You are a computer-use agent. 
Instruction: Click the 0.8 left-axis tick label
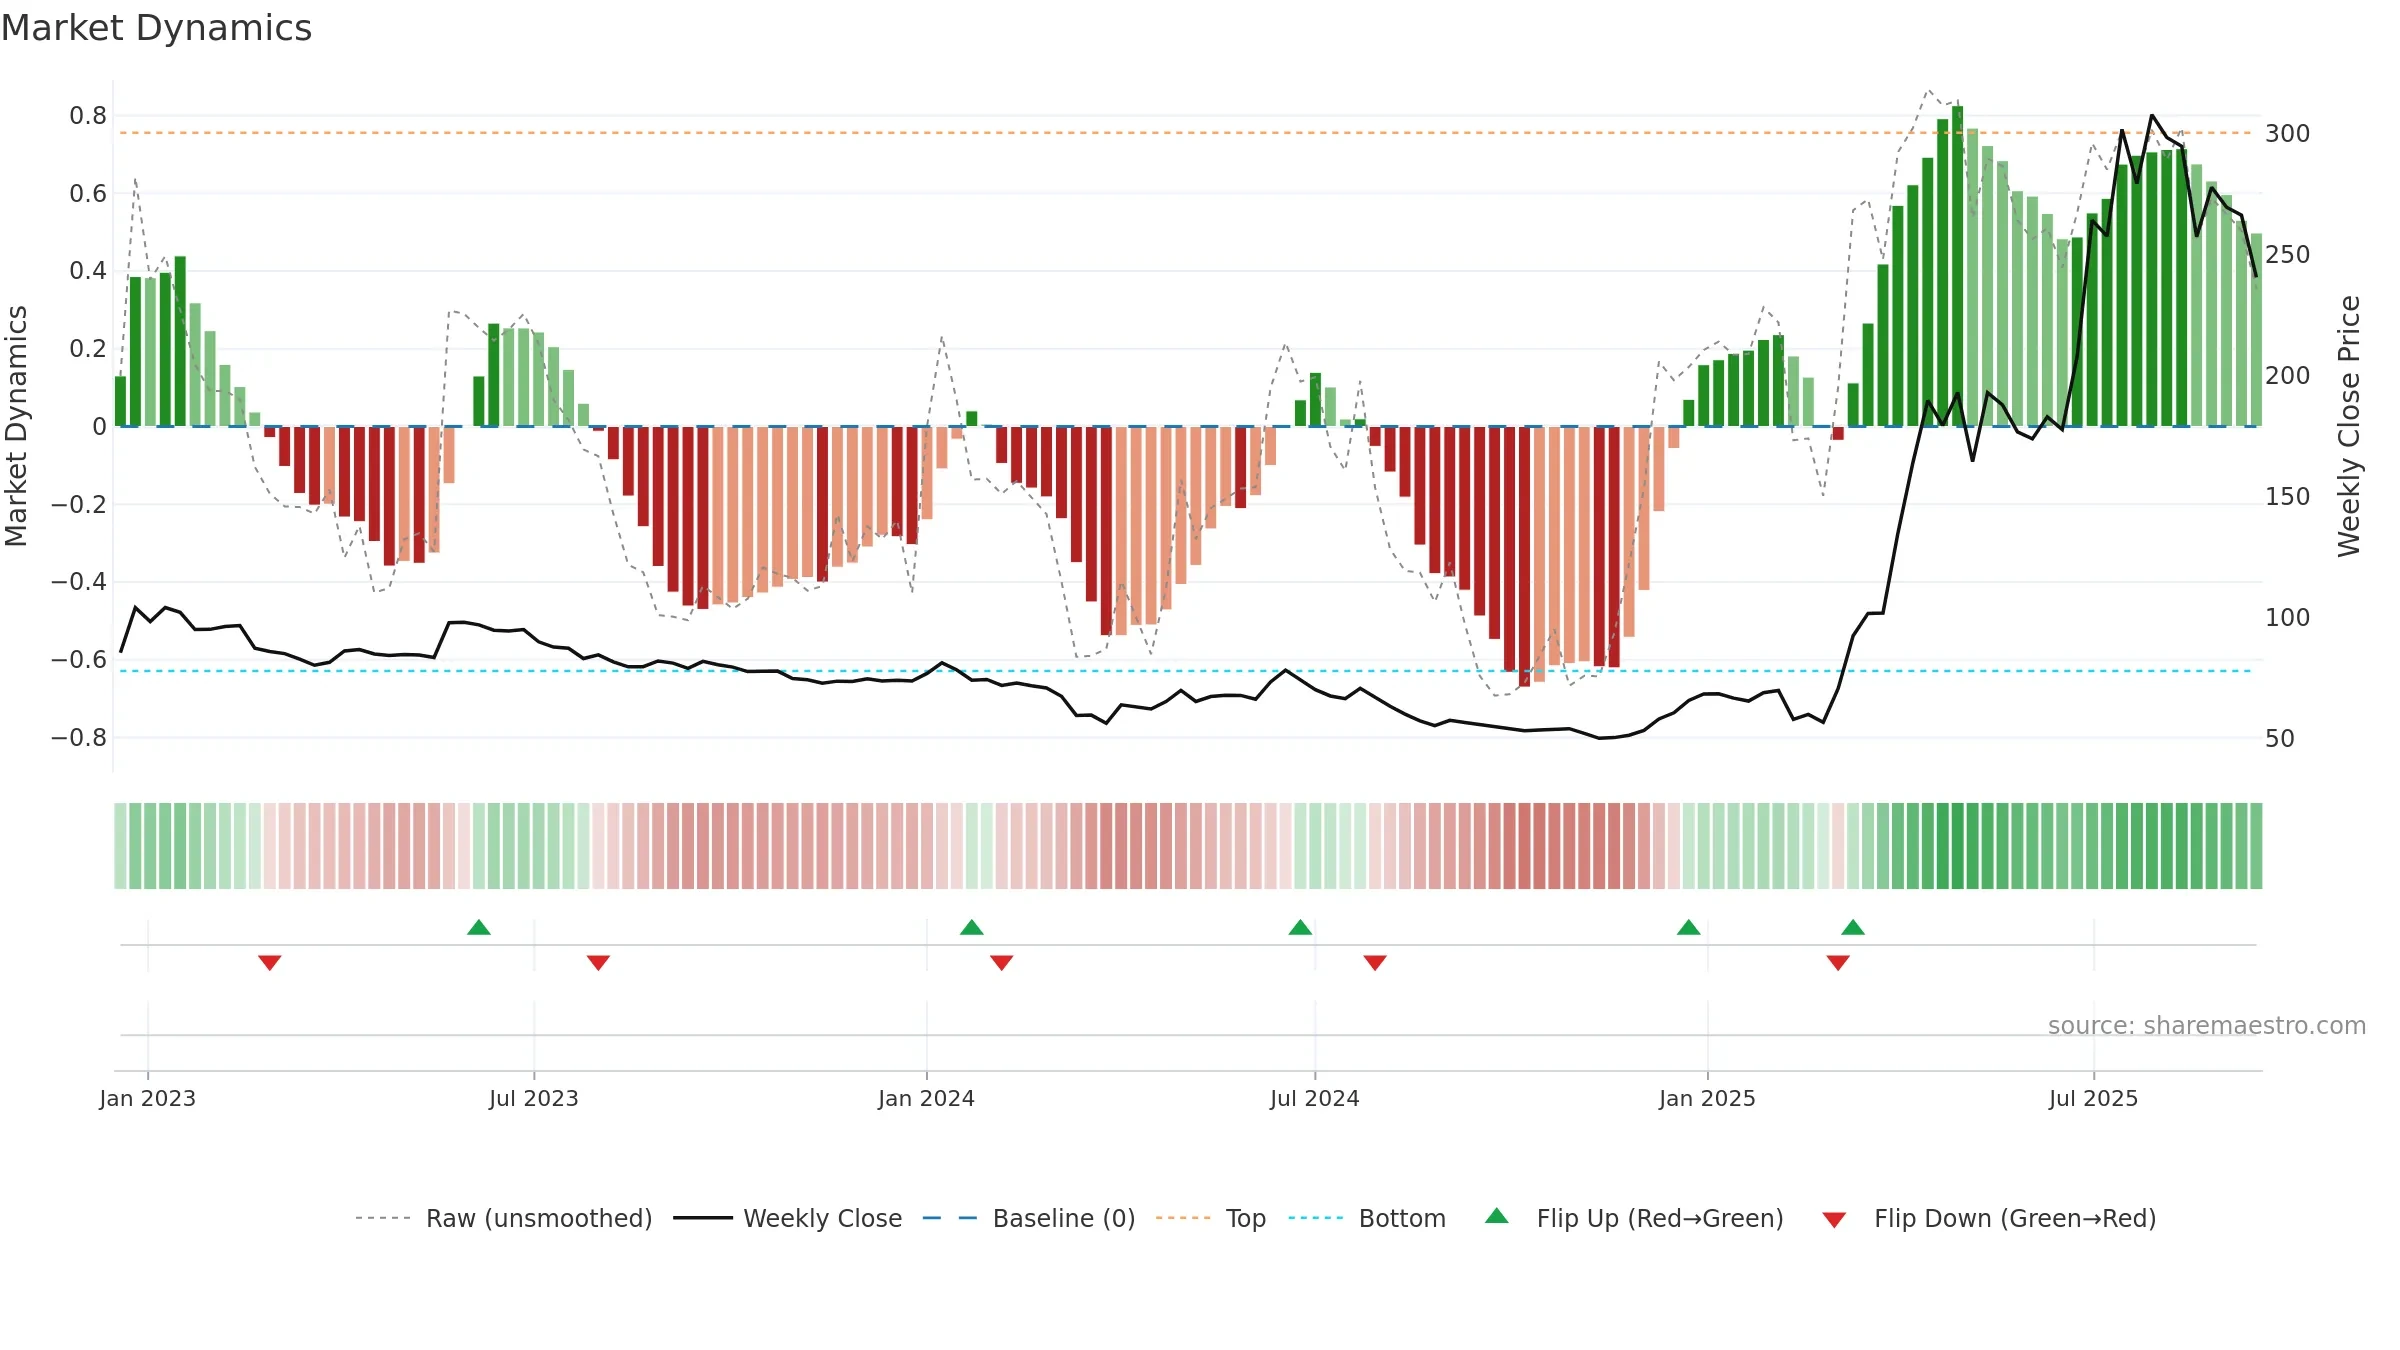pos(88,116)
